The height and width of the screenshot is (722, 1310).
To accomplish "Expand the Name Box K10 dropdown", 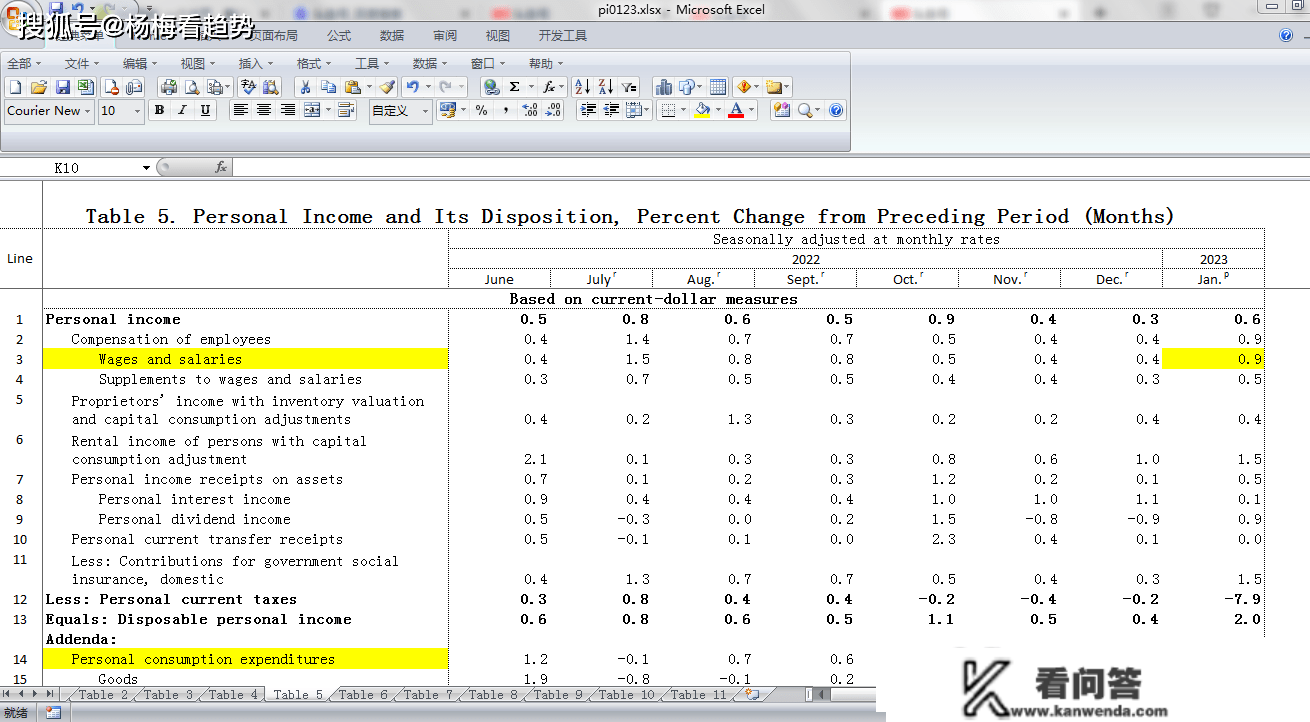I will [147, 168].
